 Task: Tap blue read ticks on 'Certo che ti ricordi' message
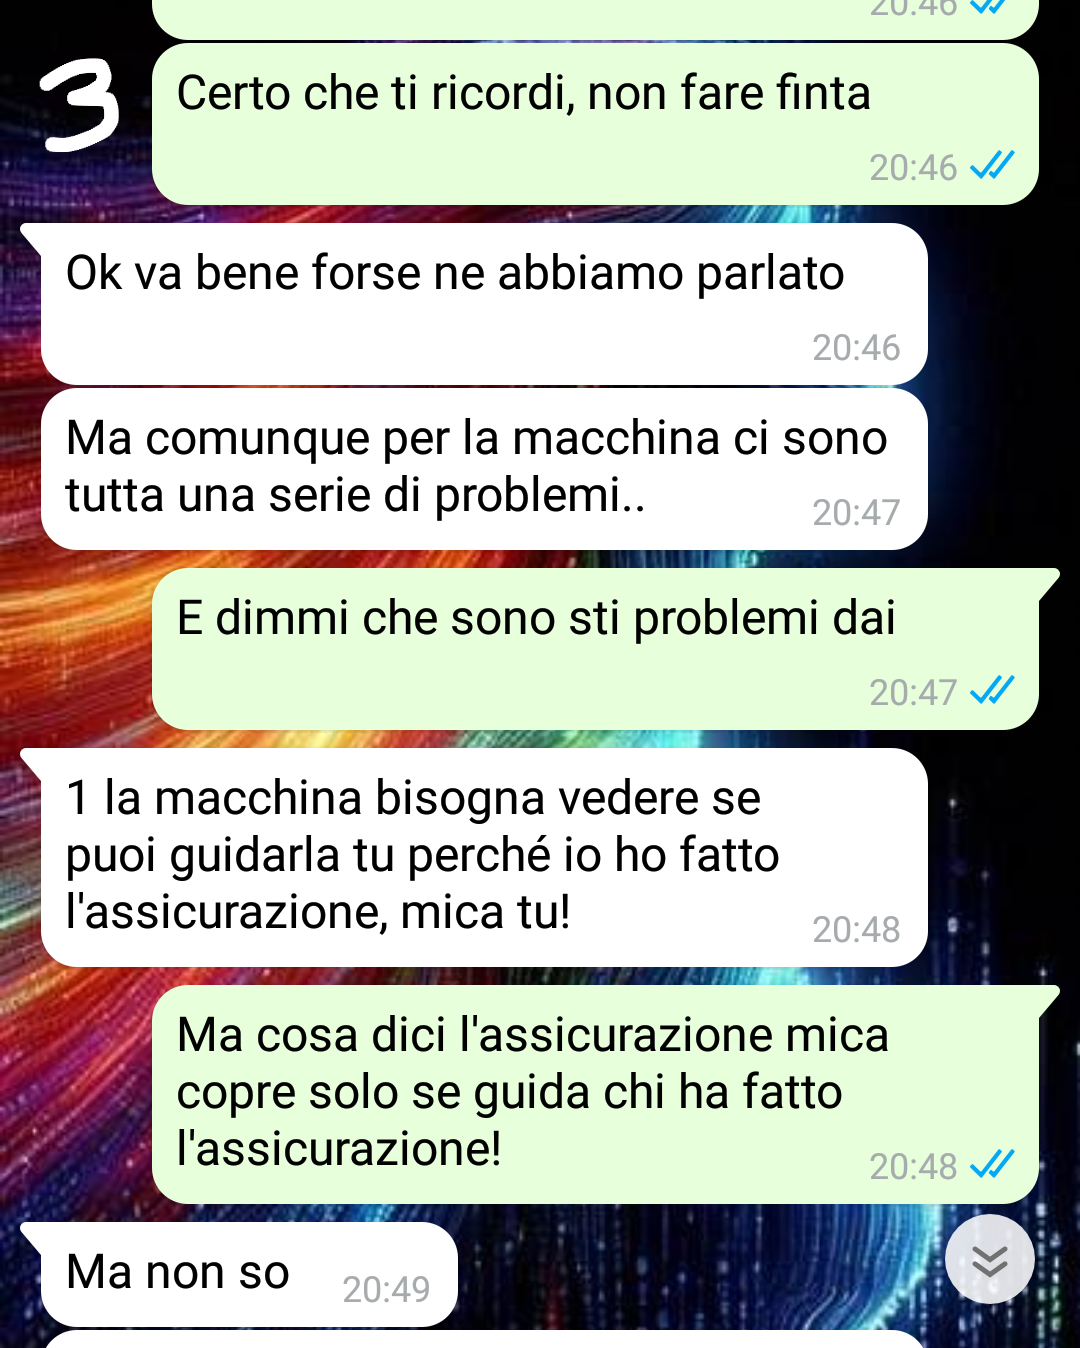[x=992, y=166]
